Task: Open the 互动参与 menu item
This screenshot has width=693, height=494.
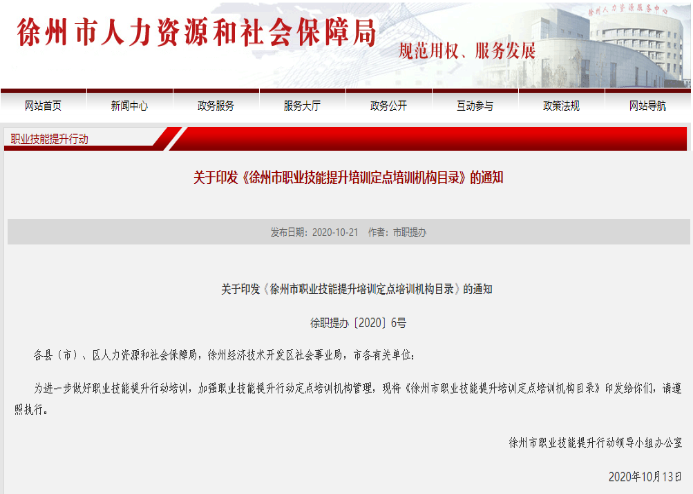Action: pyautogui.click(x=475, y=105)
